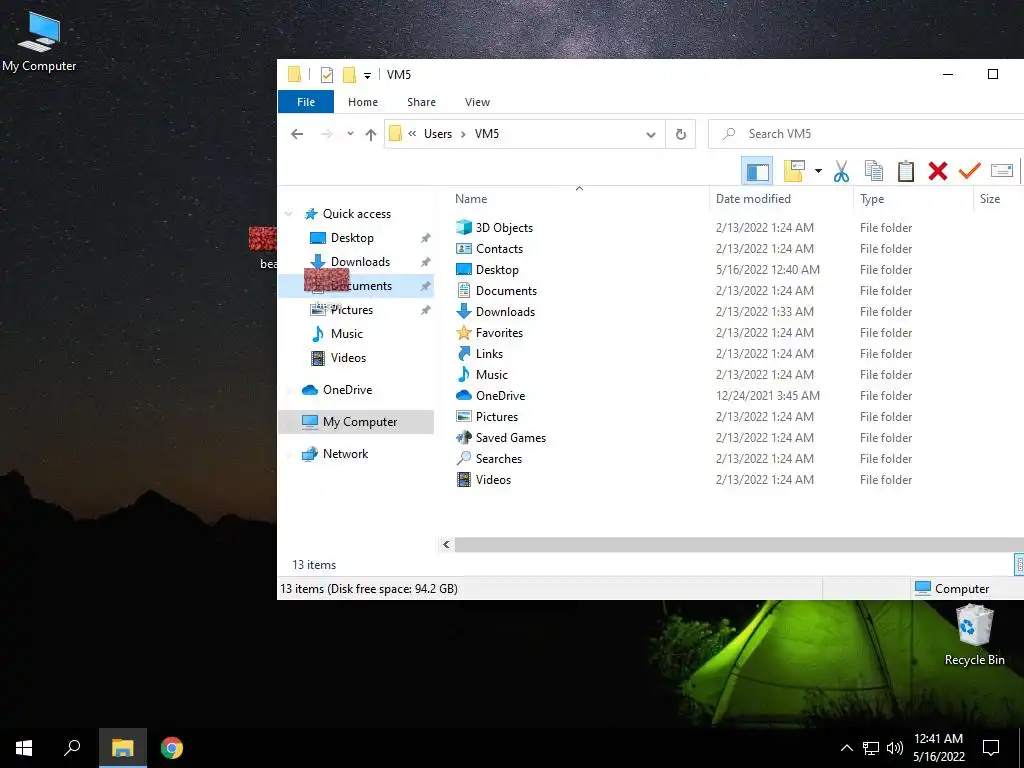
Task: Click the horizontal scrollbar left arrow
Action: [x=446, y=545]
